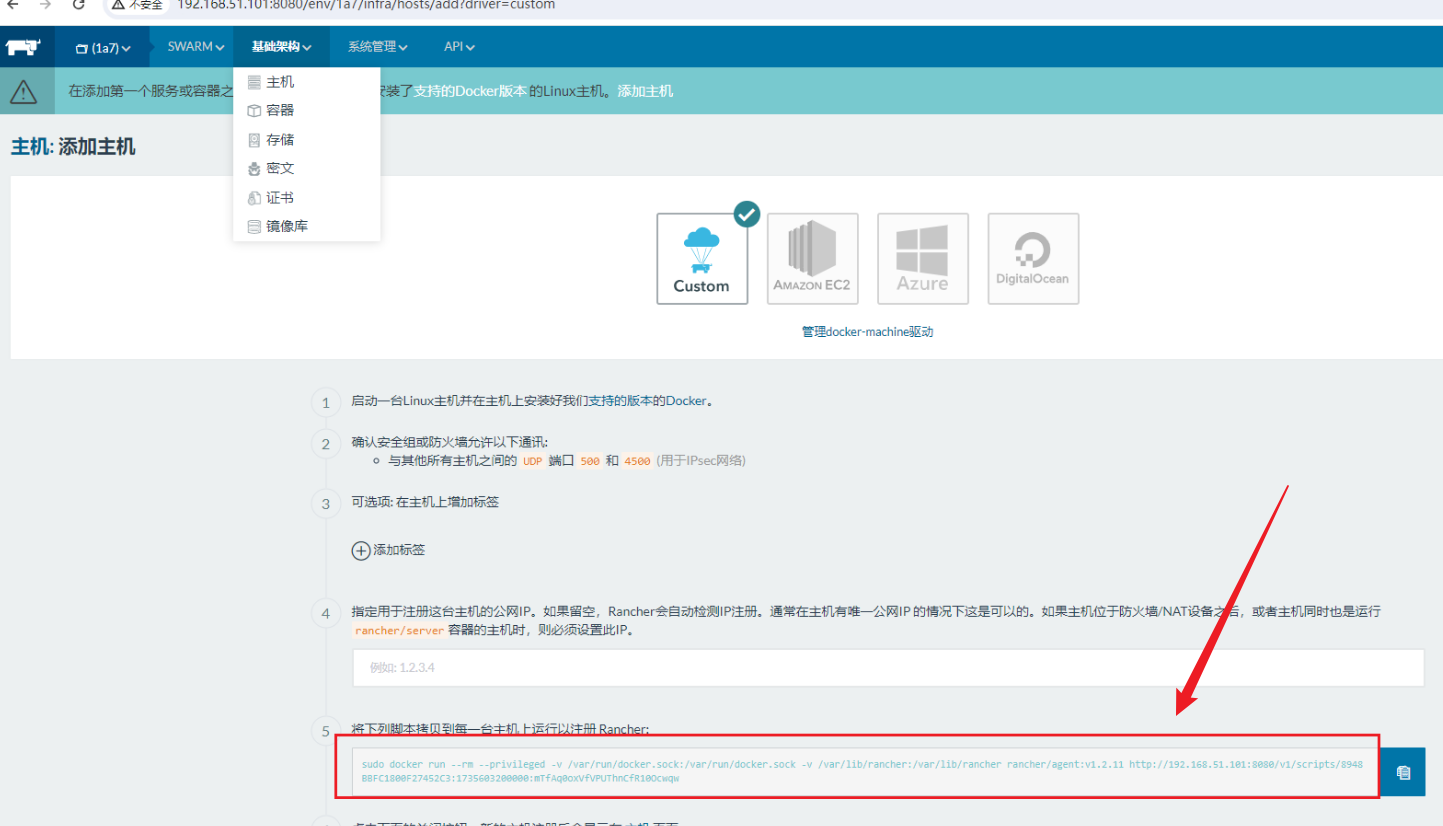Click the copy-to-clipboard button
The height and width of the screenshot is (826, 1443).
(x=1403, y=772)
